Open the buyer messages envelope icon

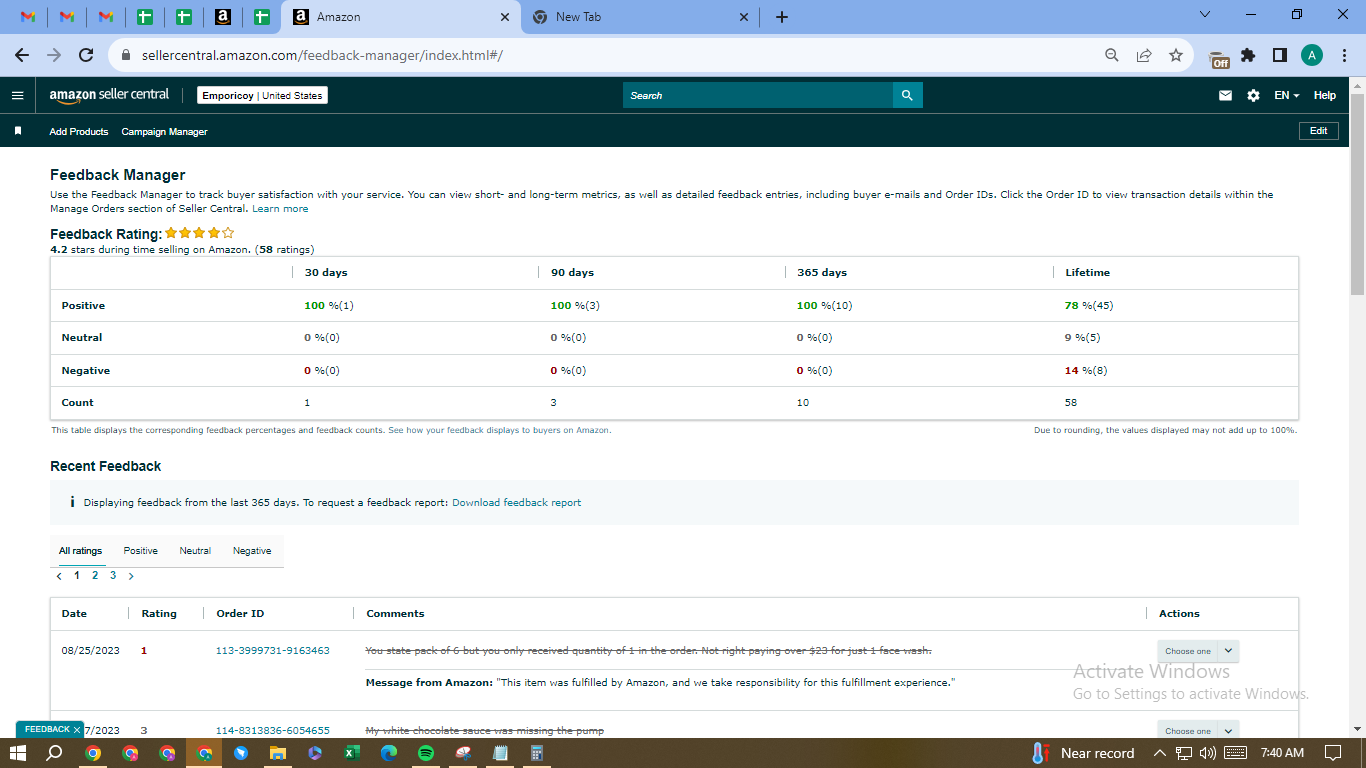(1225, 95)
